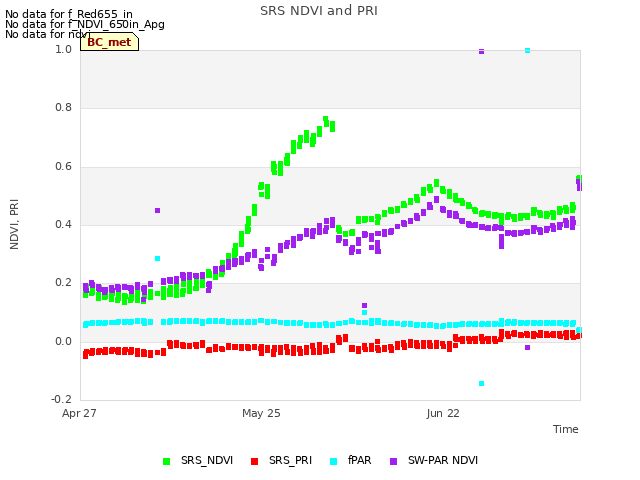Click the No data for f_Red655_in message
The image size is (640, 480).
69,14
